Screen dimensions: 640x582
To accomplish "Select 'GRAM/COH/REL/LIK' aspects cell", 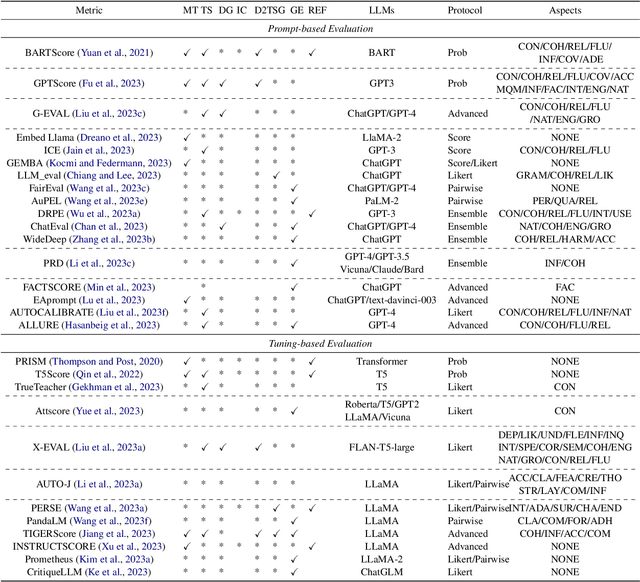I will (565, 175).
